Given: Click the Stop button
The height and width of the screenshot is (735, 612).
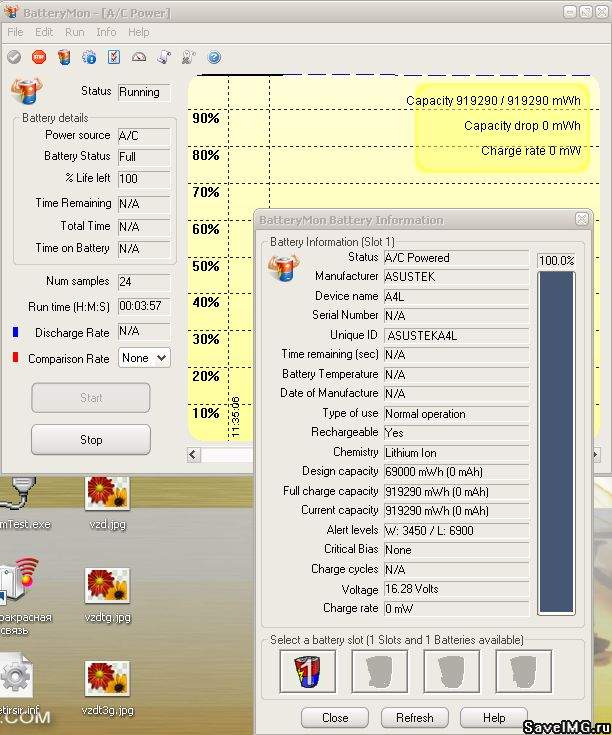Looking at the screenshot, I should click(91, 440).
